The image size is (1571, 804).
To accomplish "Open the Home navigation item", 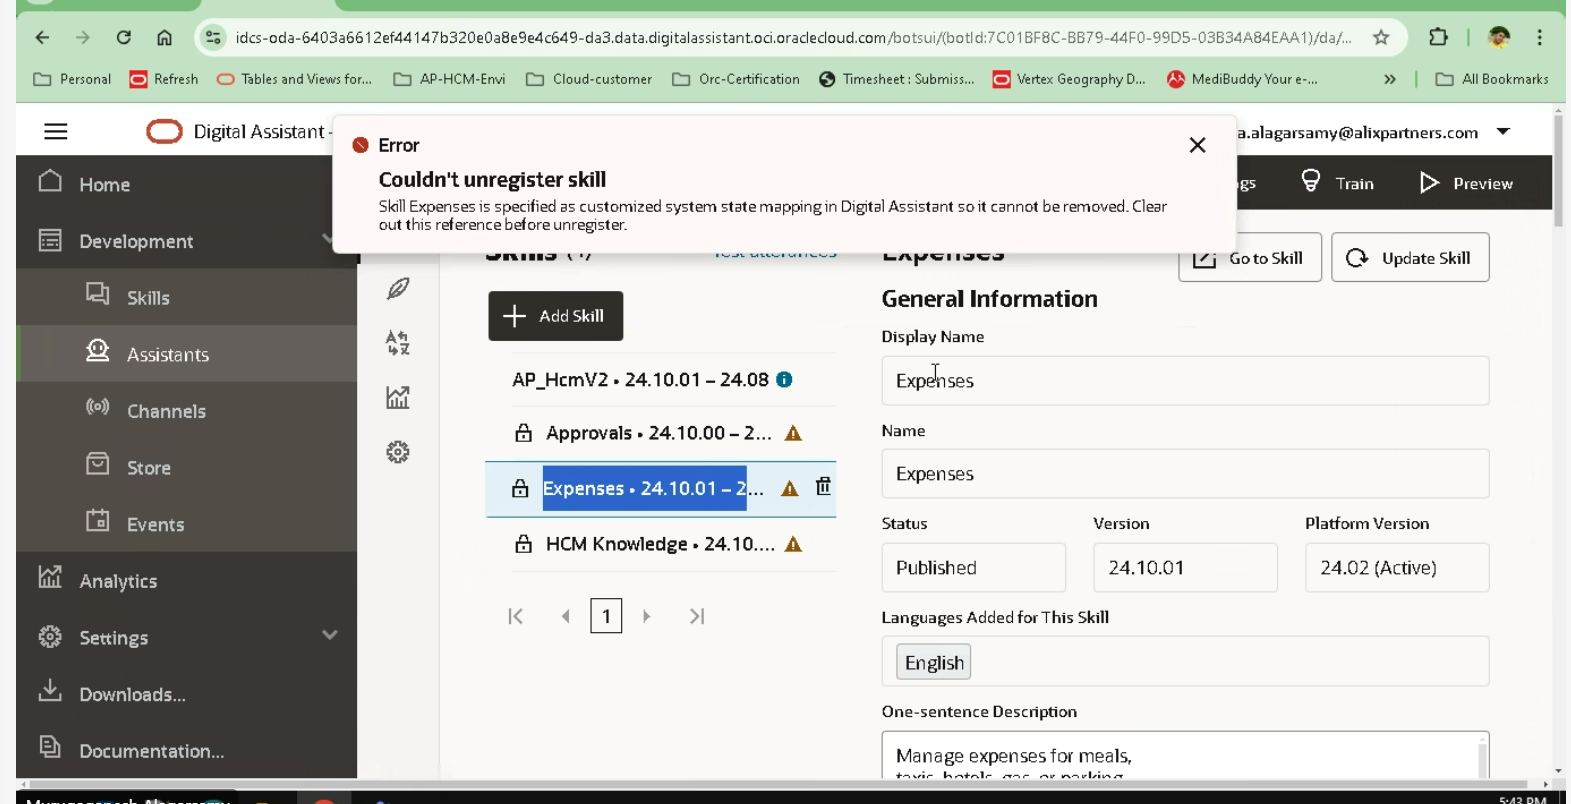I will pyautogui.click(x=186, y=184).
